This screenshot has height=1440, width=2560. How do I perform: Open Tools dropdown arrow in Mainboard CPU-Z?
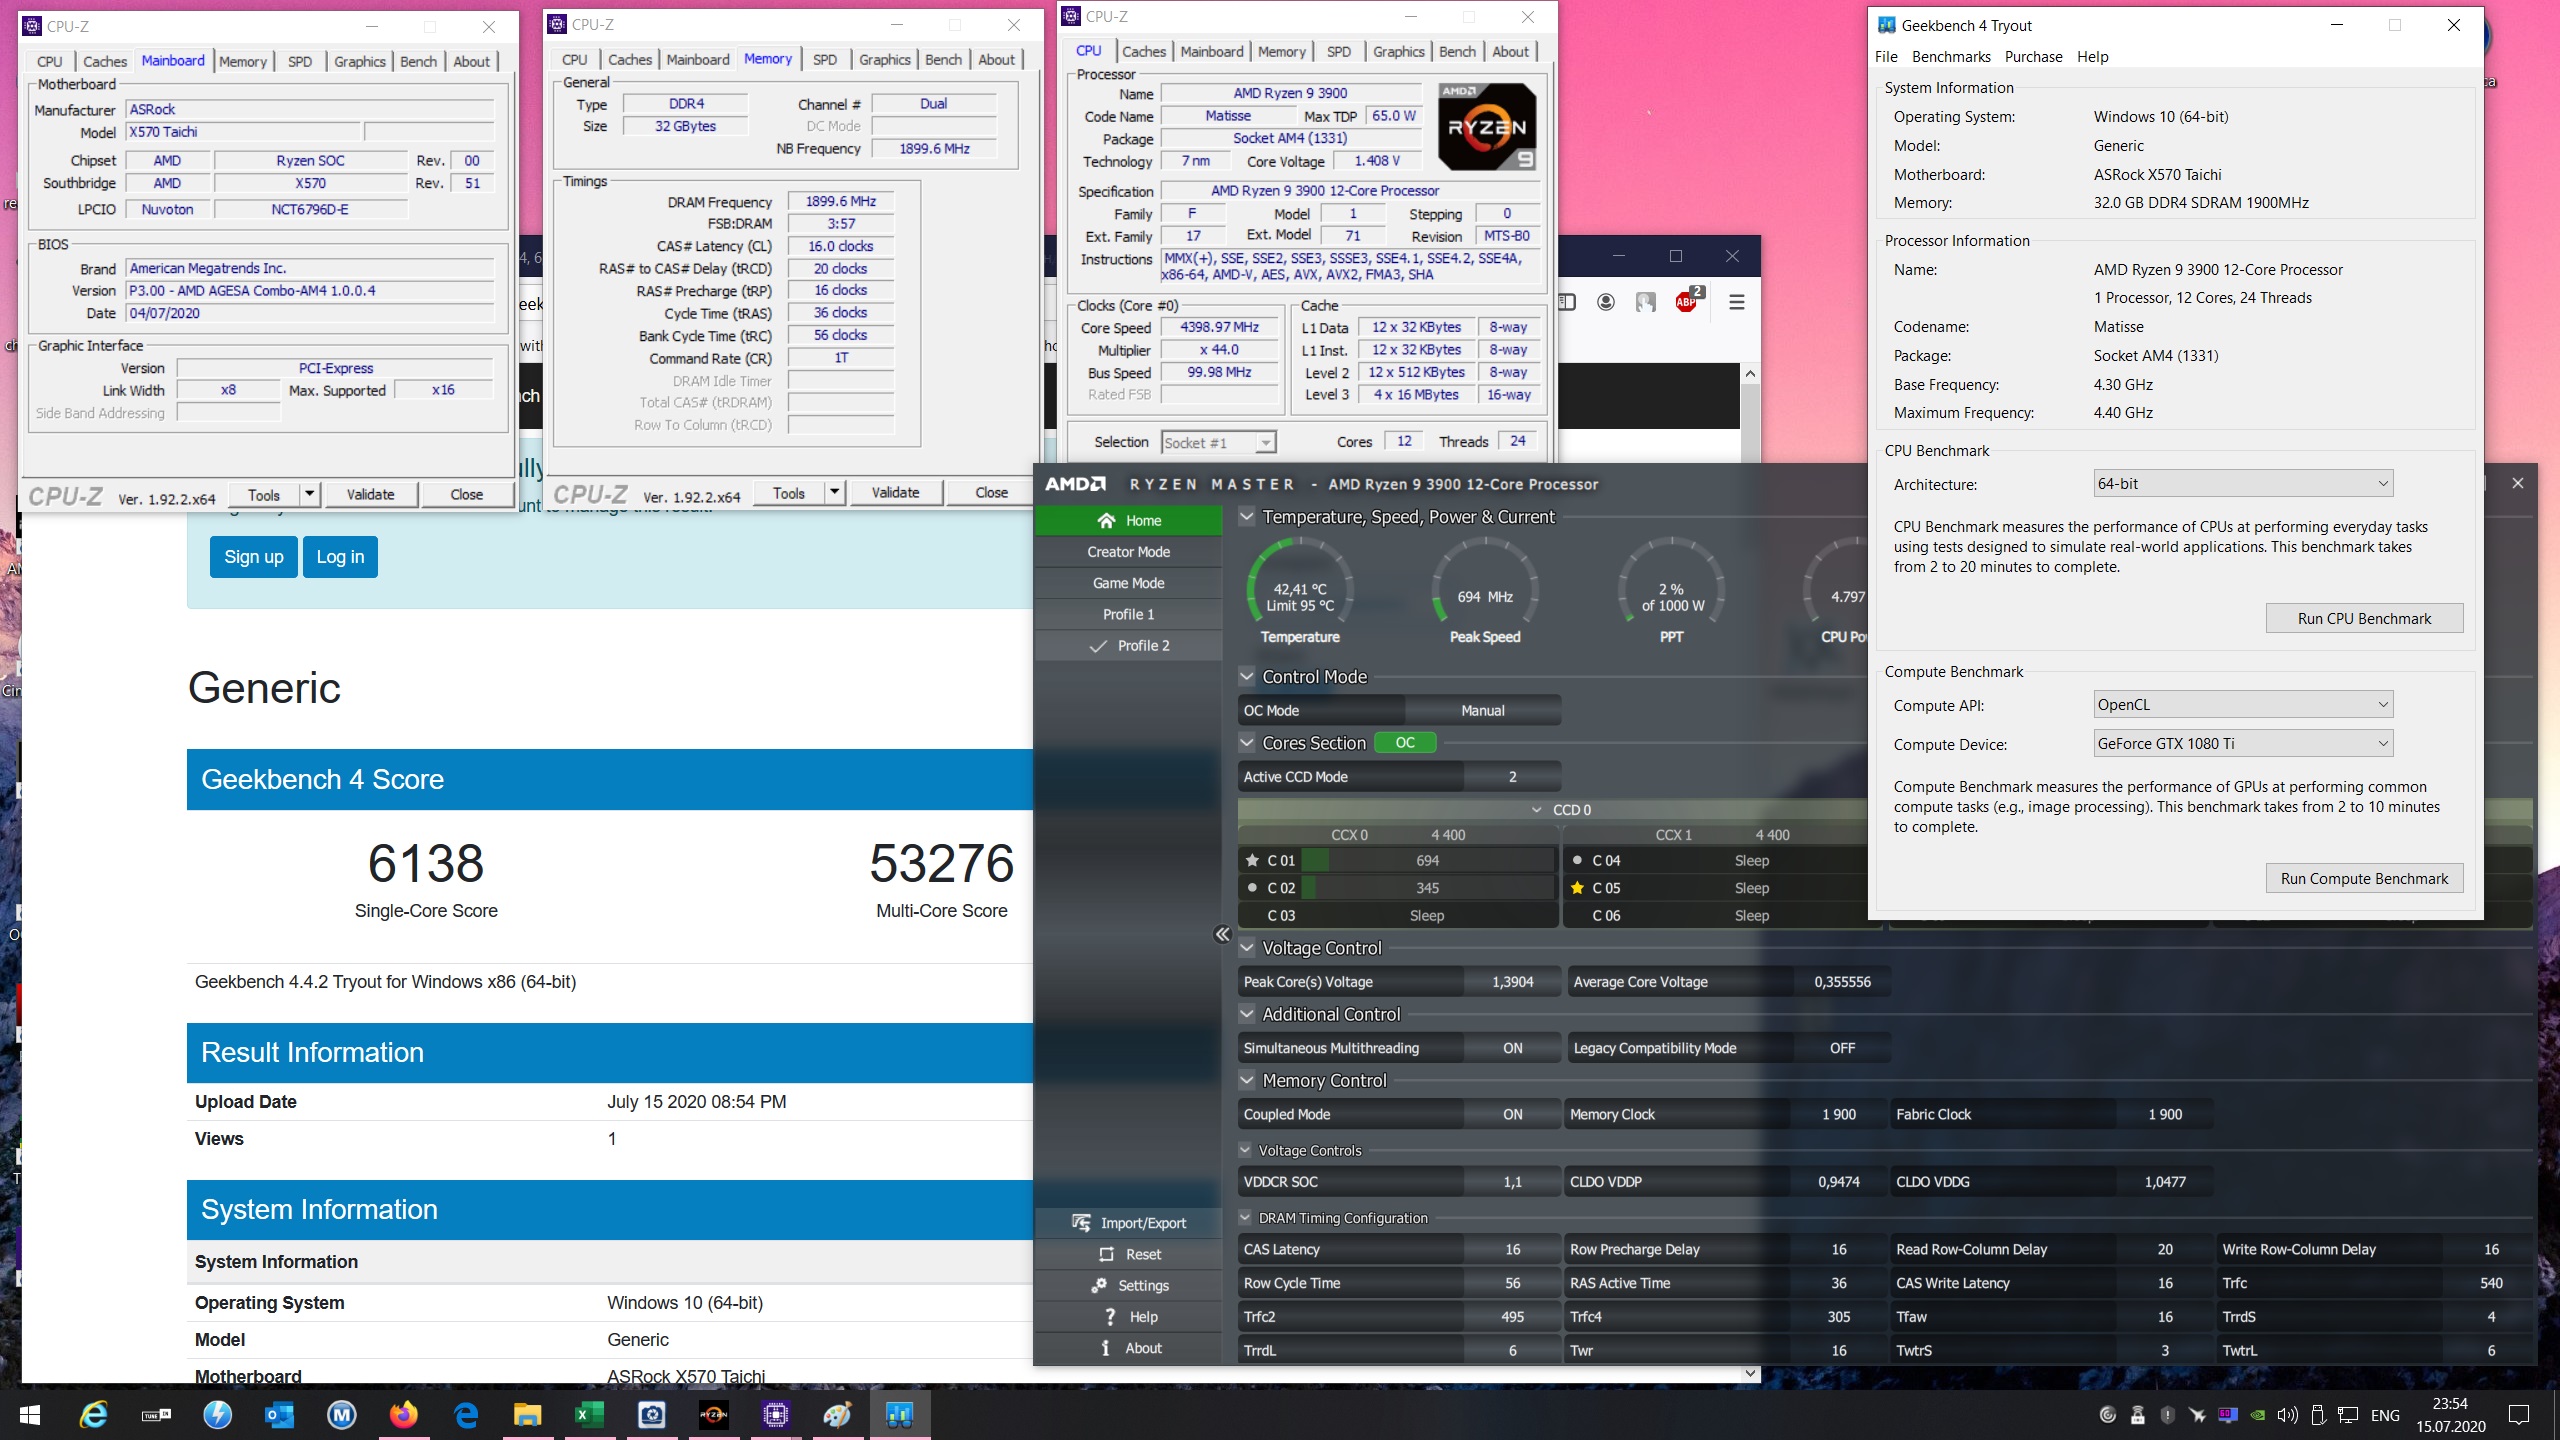point(309,494)
